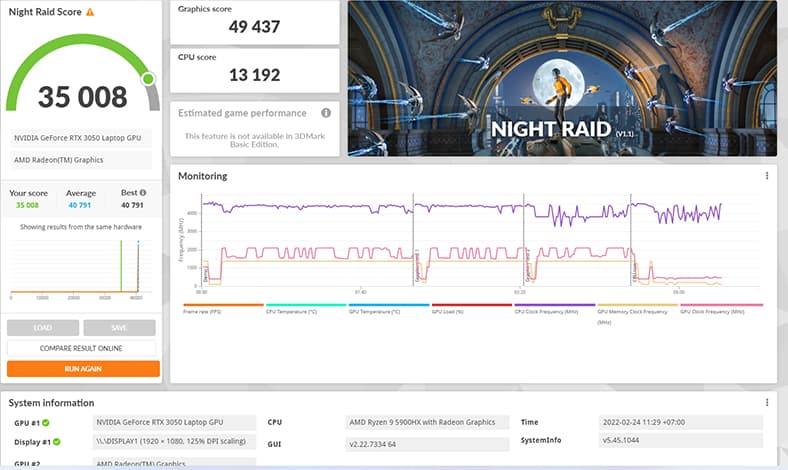Click the AMD Radeon(TM) Graphics label under score
788x470 pixels.
[81, 160]
